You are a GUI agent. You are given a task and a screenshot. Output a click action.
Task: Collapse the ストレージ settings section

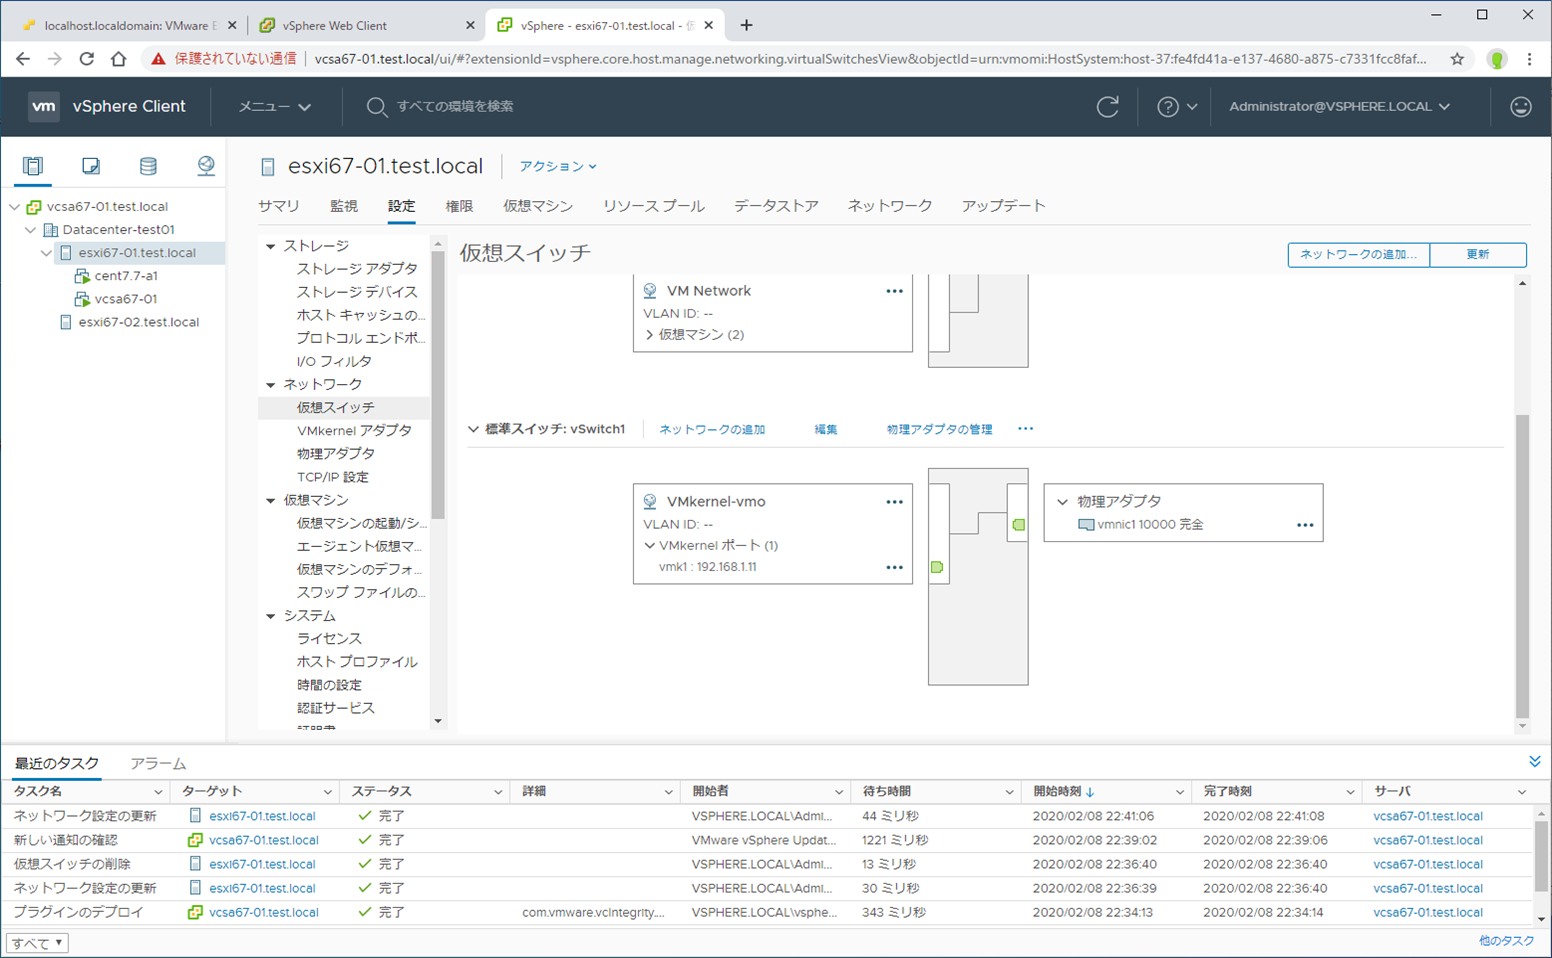[x=270, y=246]
